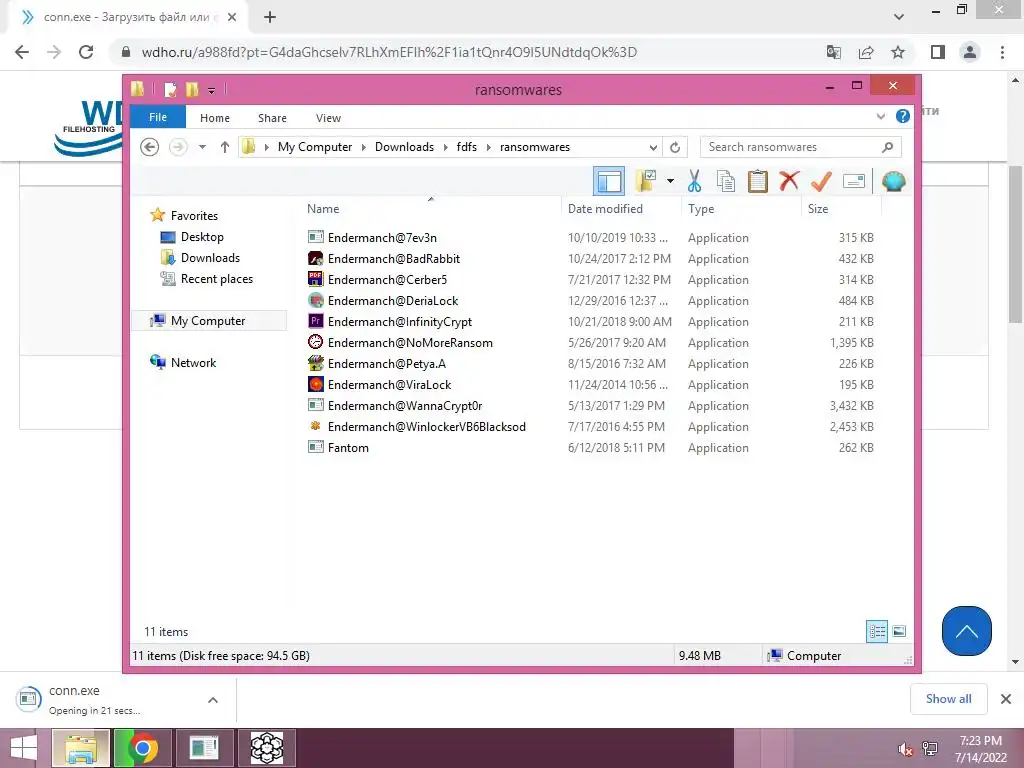This screenshot has height=768, width=1024.
Task: Select the Endermanch@InfinityCrypt file
Action: tap(400, 321)
